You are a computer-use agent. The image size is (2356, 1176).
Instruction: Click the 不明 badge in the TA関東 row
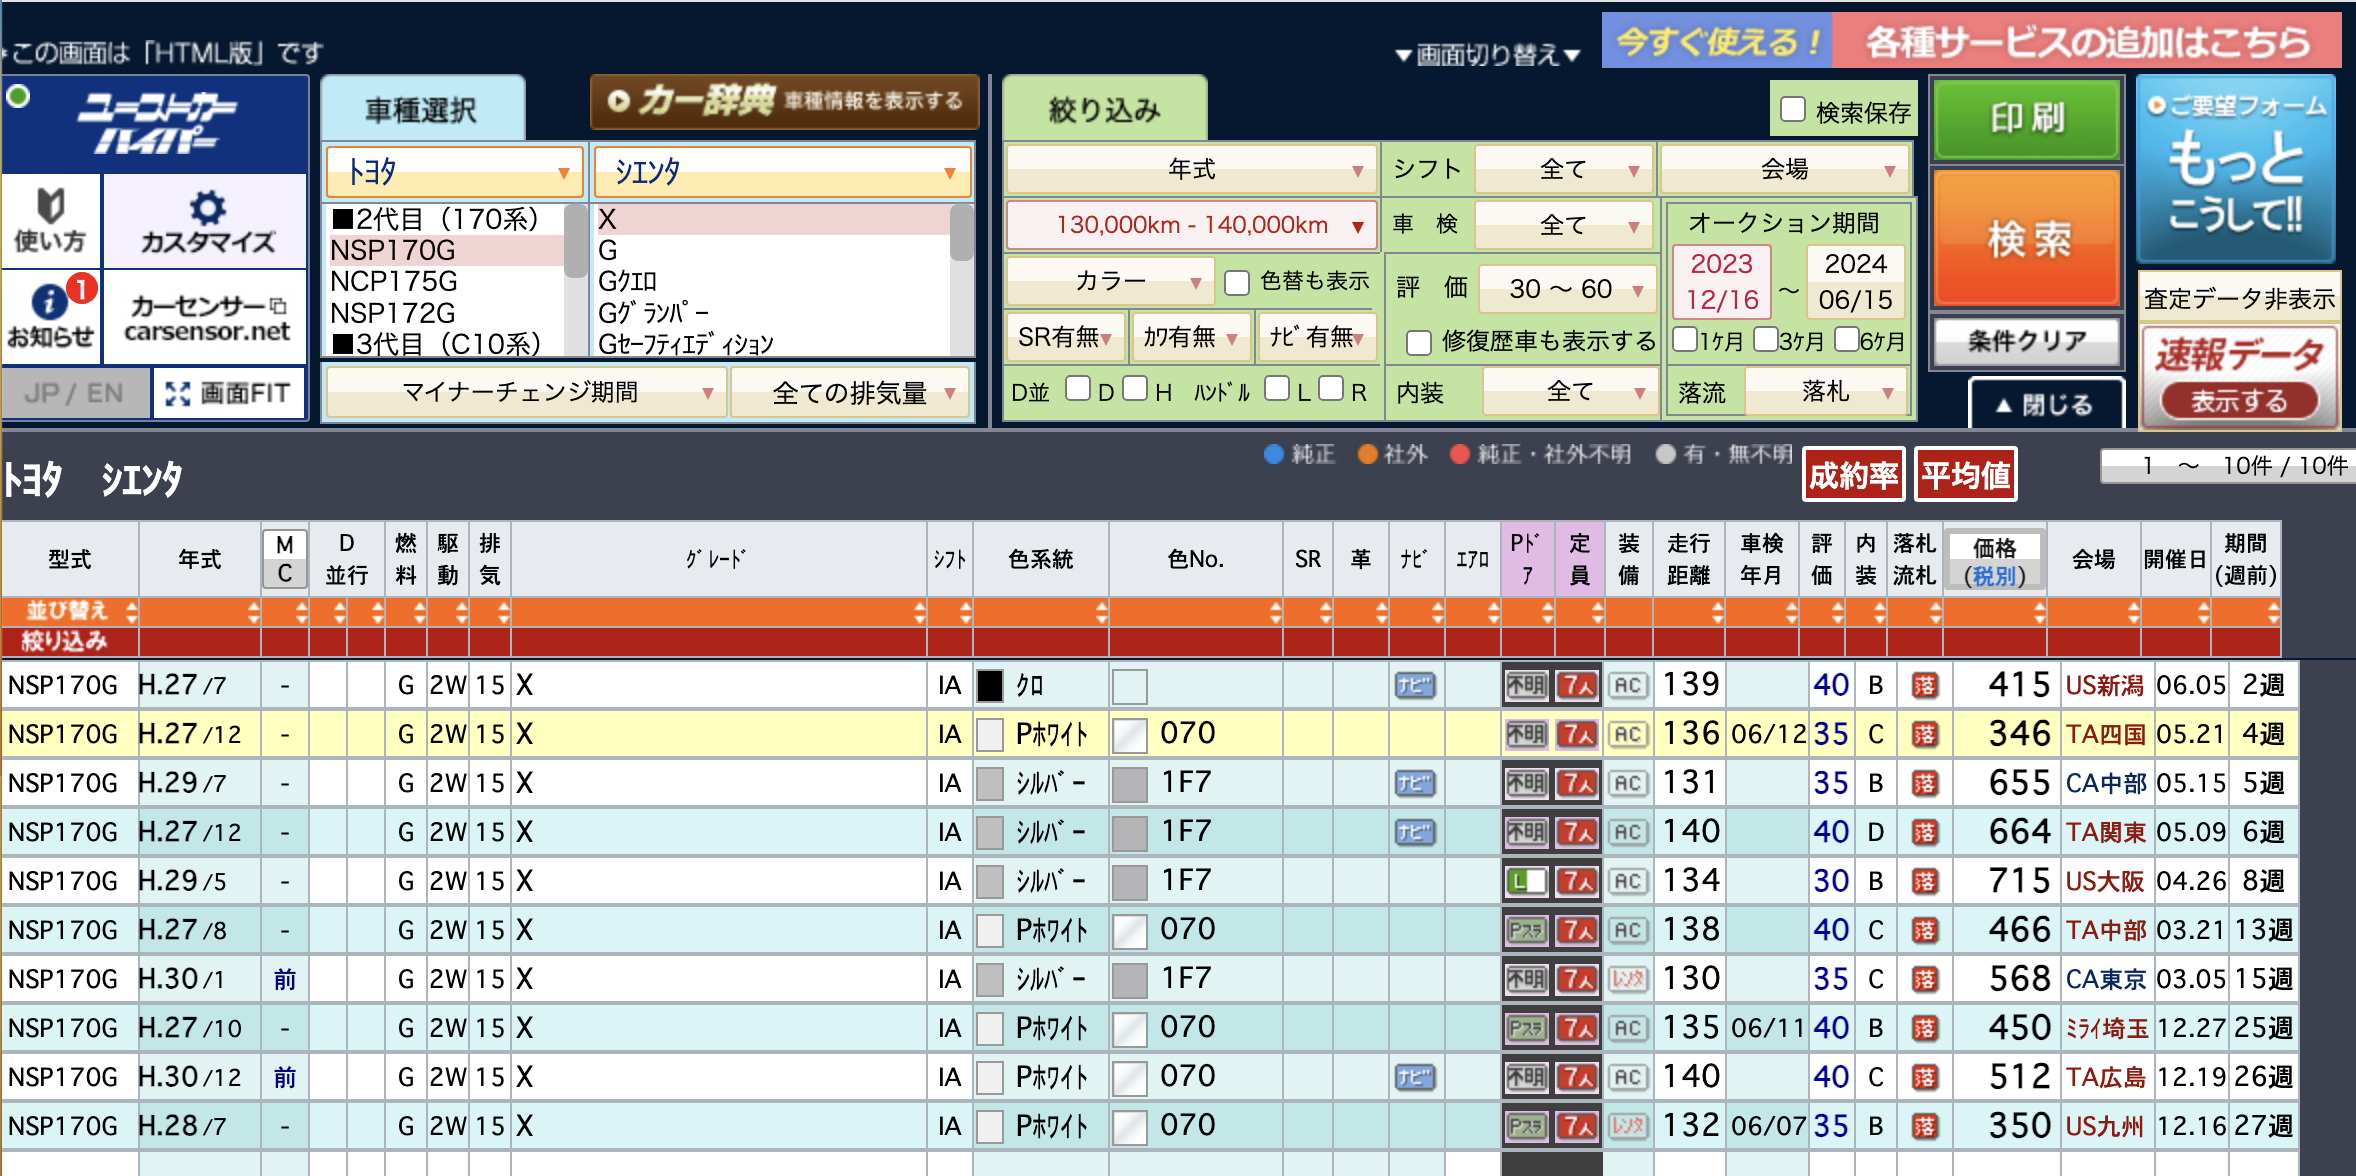click(x=1526, y=832)
